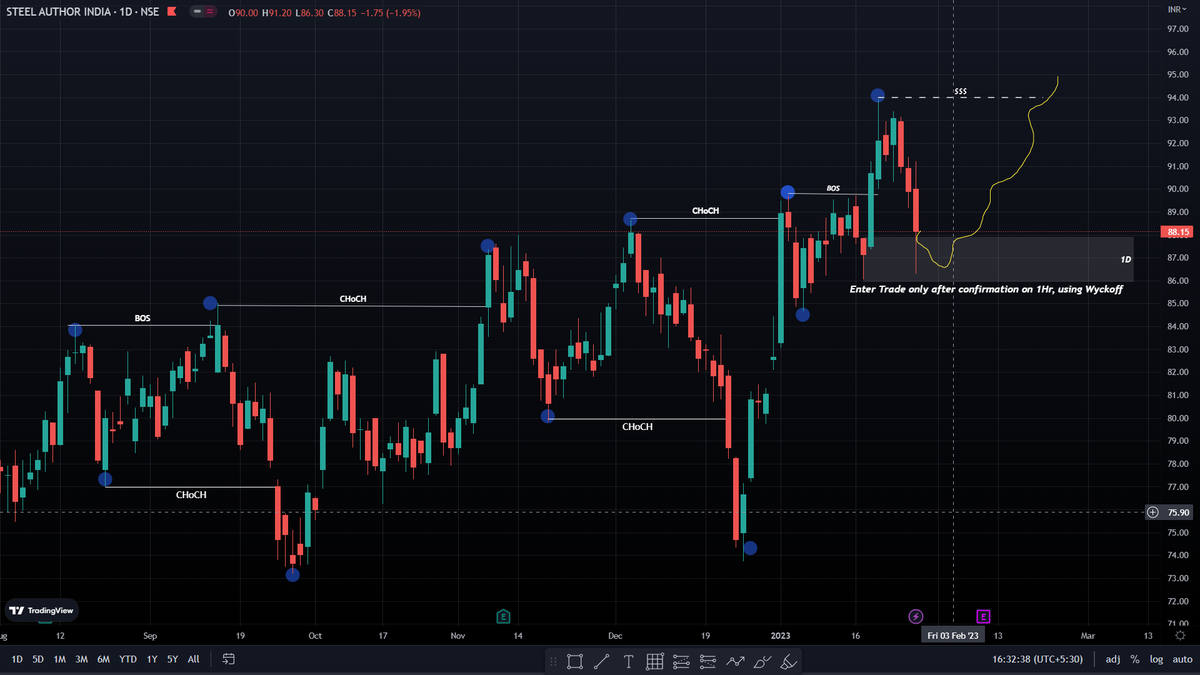Image resolution: width=1200 pixels, height=675 pixels.
Task: Grab the favorites toolbar drag handle
Action: [x=551, y=661]
